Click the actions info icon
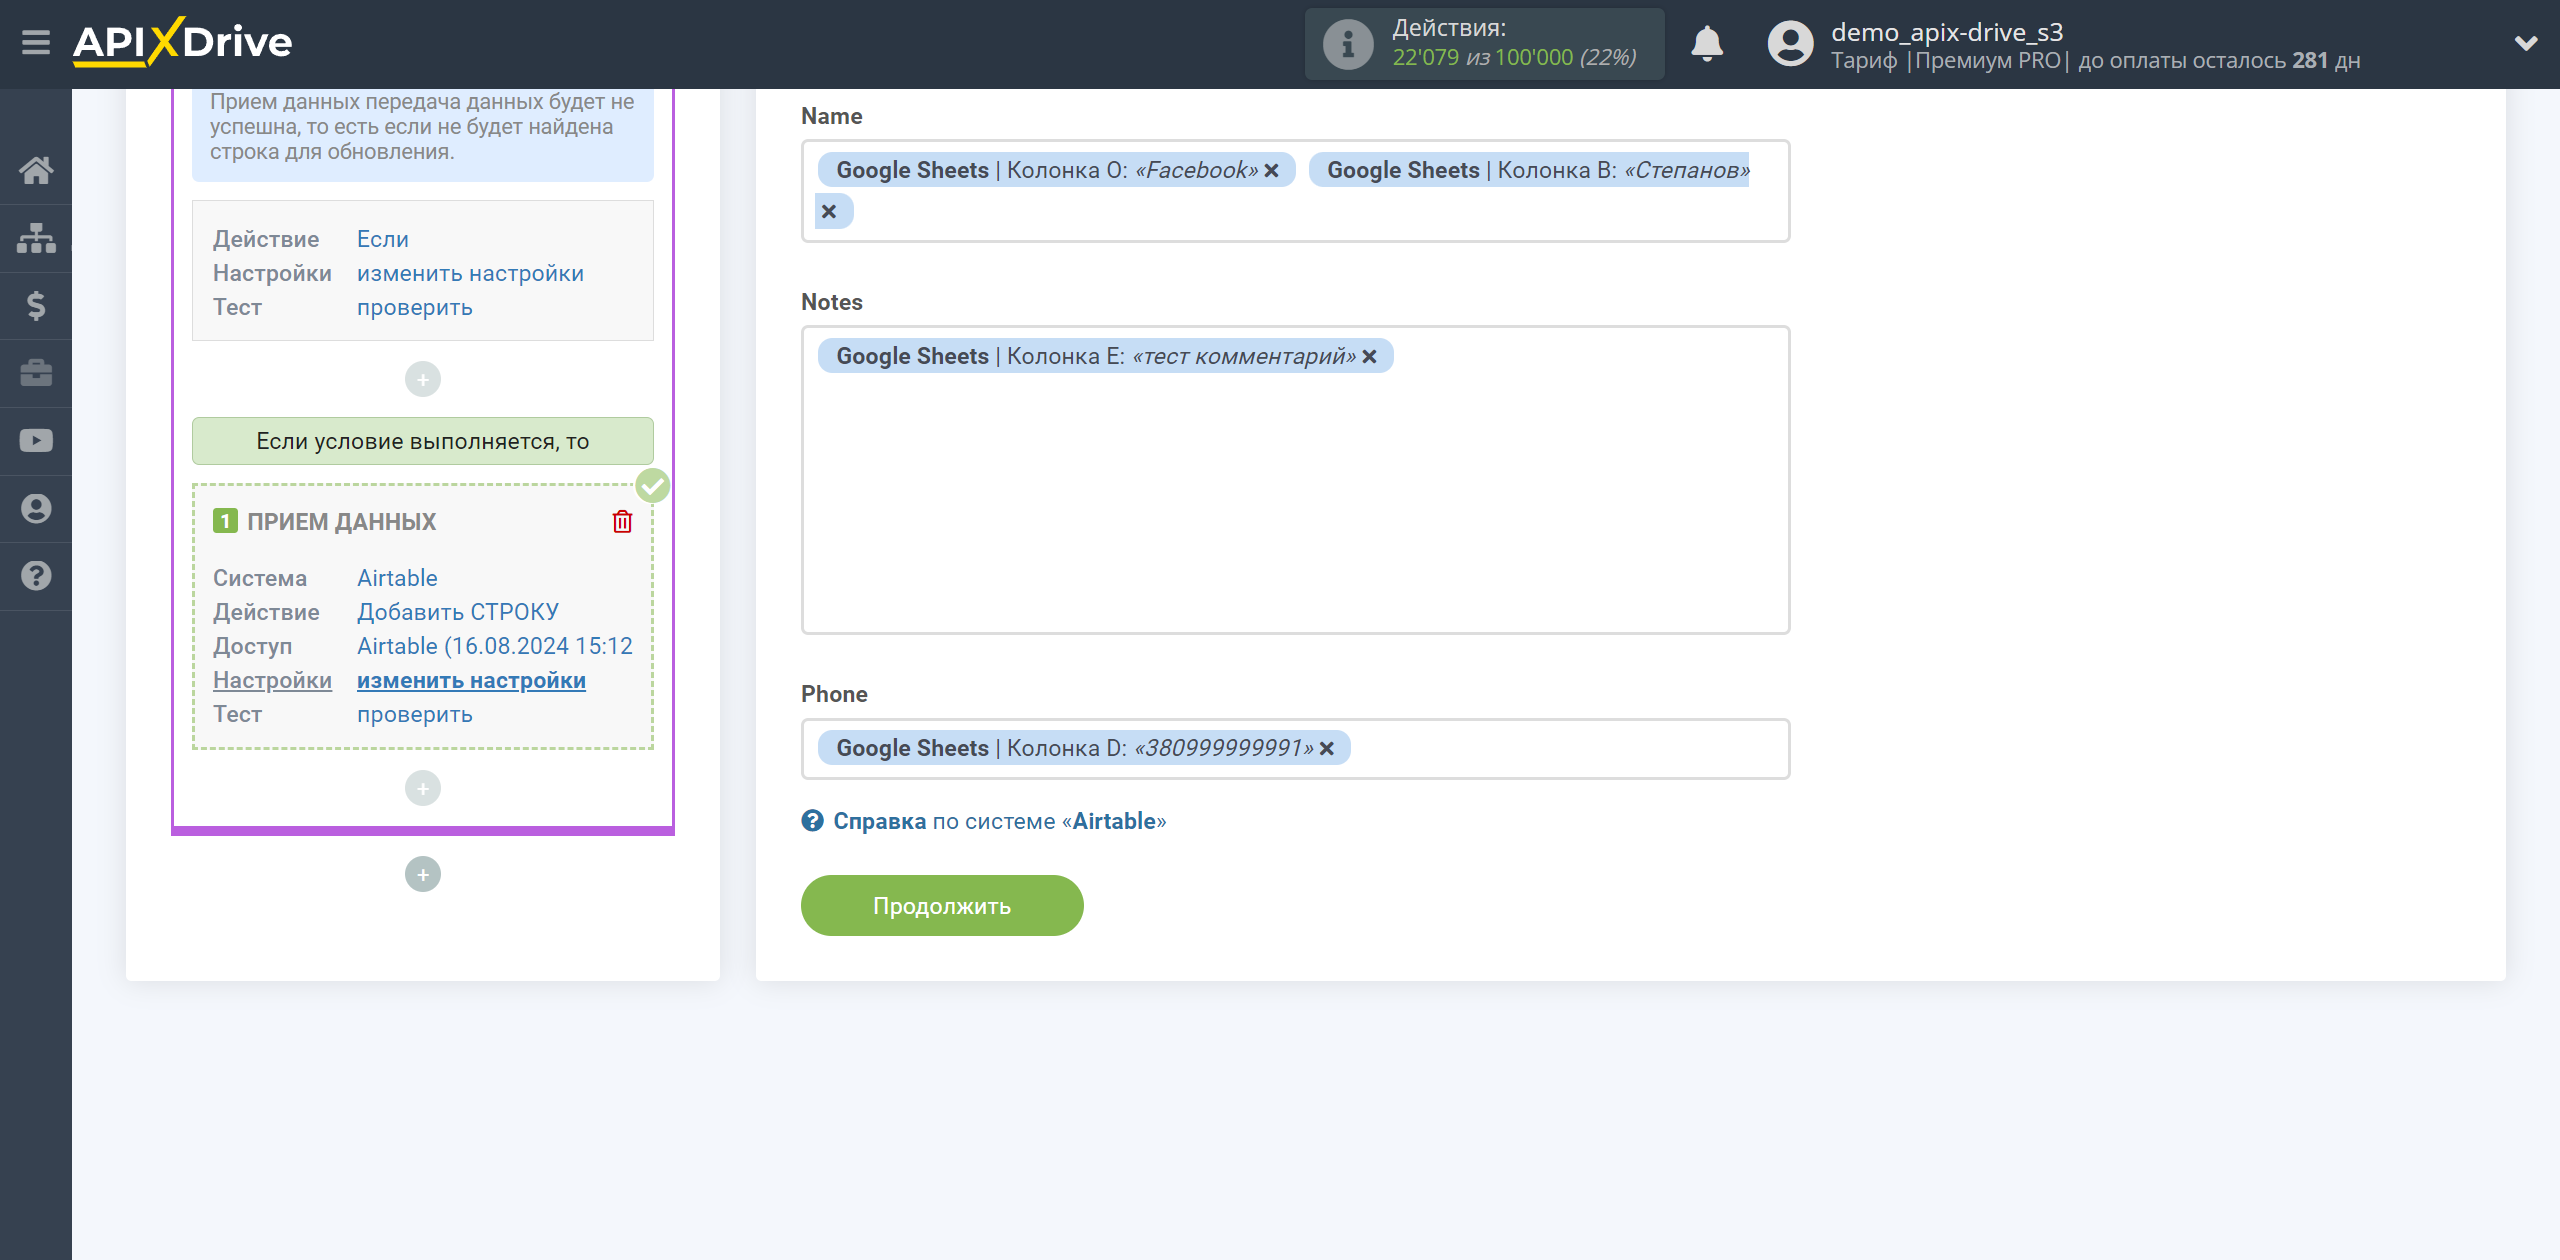The height and width of the screenshot is (1260, 2560). pyautogui.click(x=1348, y=44)
